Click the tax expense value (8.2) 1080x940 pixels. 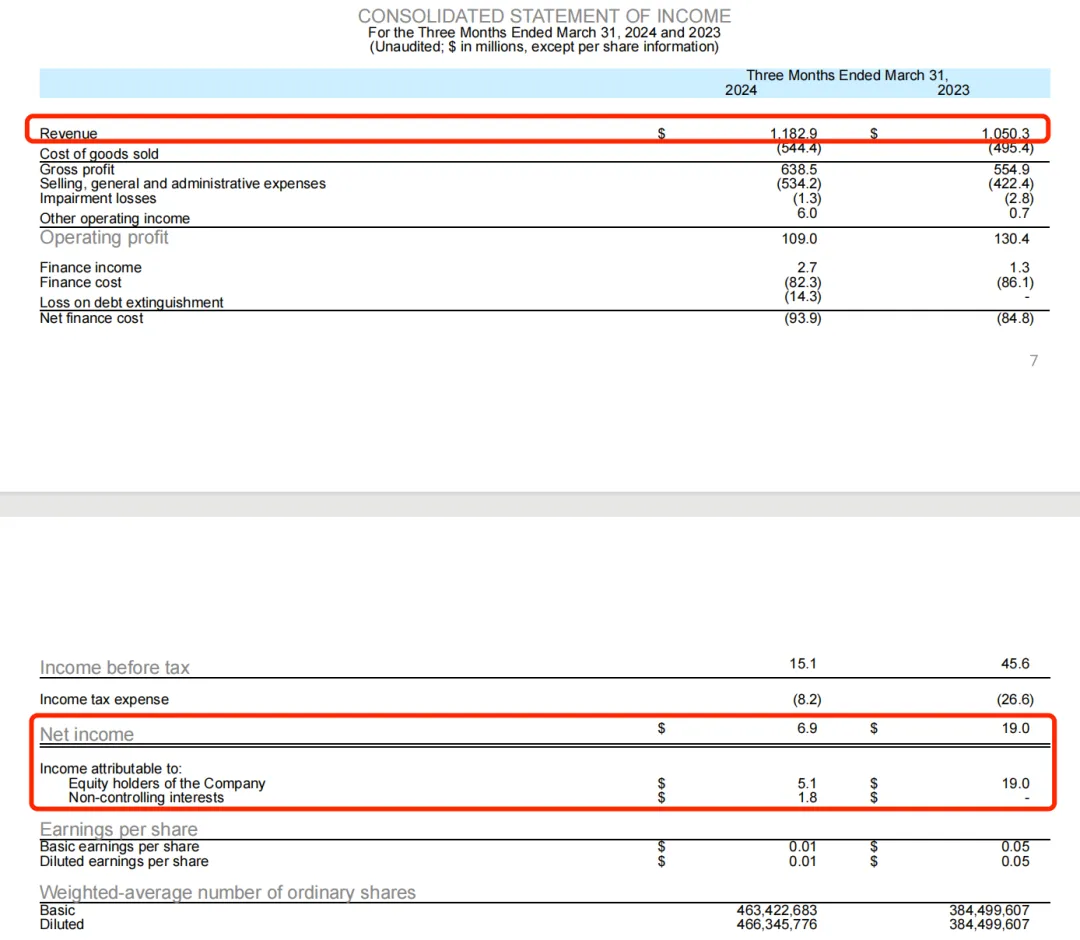click(x=807, y=700)
